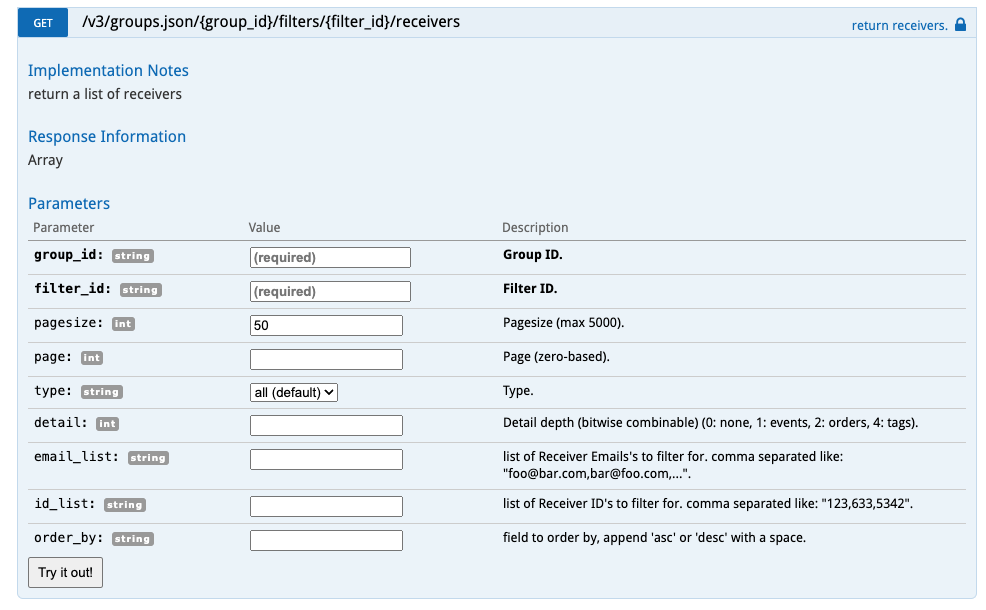Click the Try it out! button

coord(65,572)
